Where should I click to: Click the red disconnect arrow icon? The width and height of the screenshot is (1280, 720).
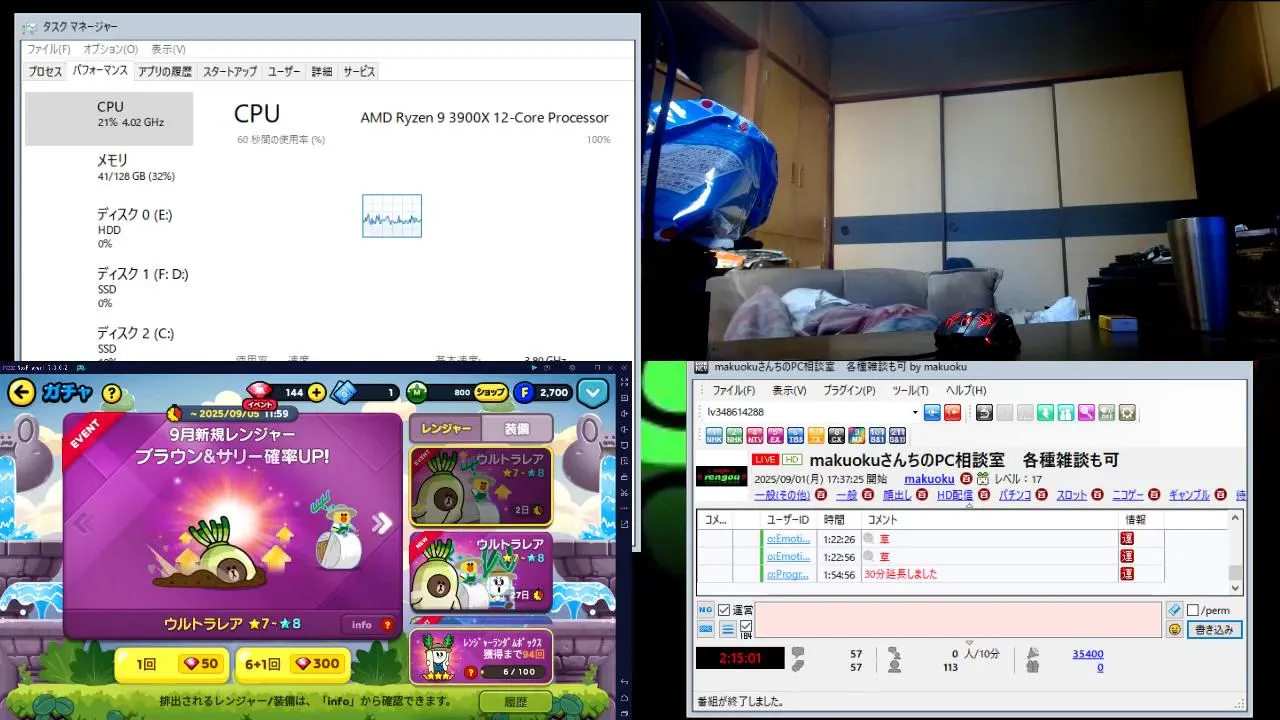tap(952, 412)
